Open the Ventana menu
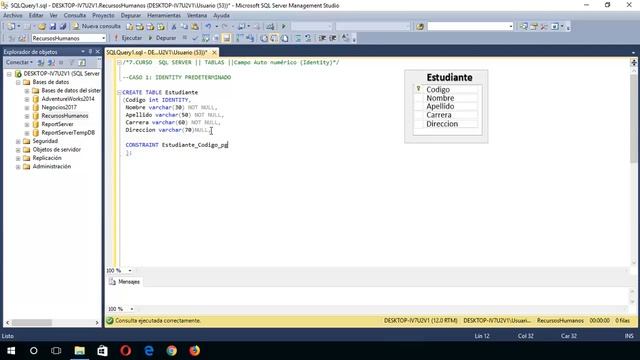 197,16
